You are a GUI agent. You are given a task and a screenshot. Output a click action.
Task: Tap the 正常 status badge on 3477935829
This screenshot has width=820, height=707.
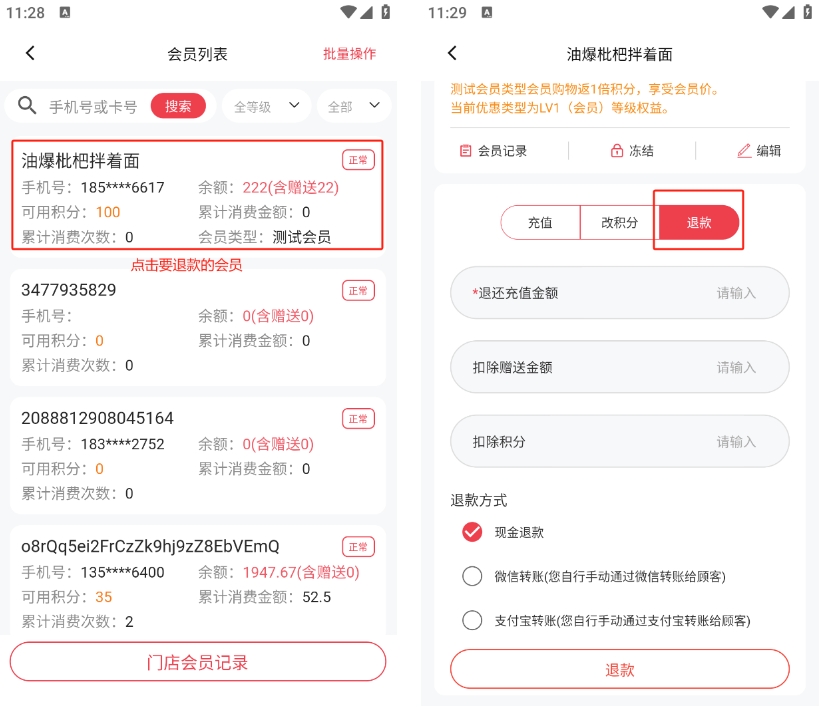pos(358,290)
